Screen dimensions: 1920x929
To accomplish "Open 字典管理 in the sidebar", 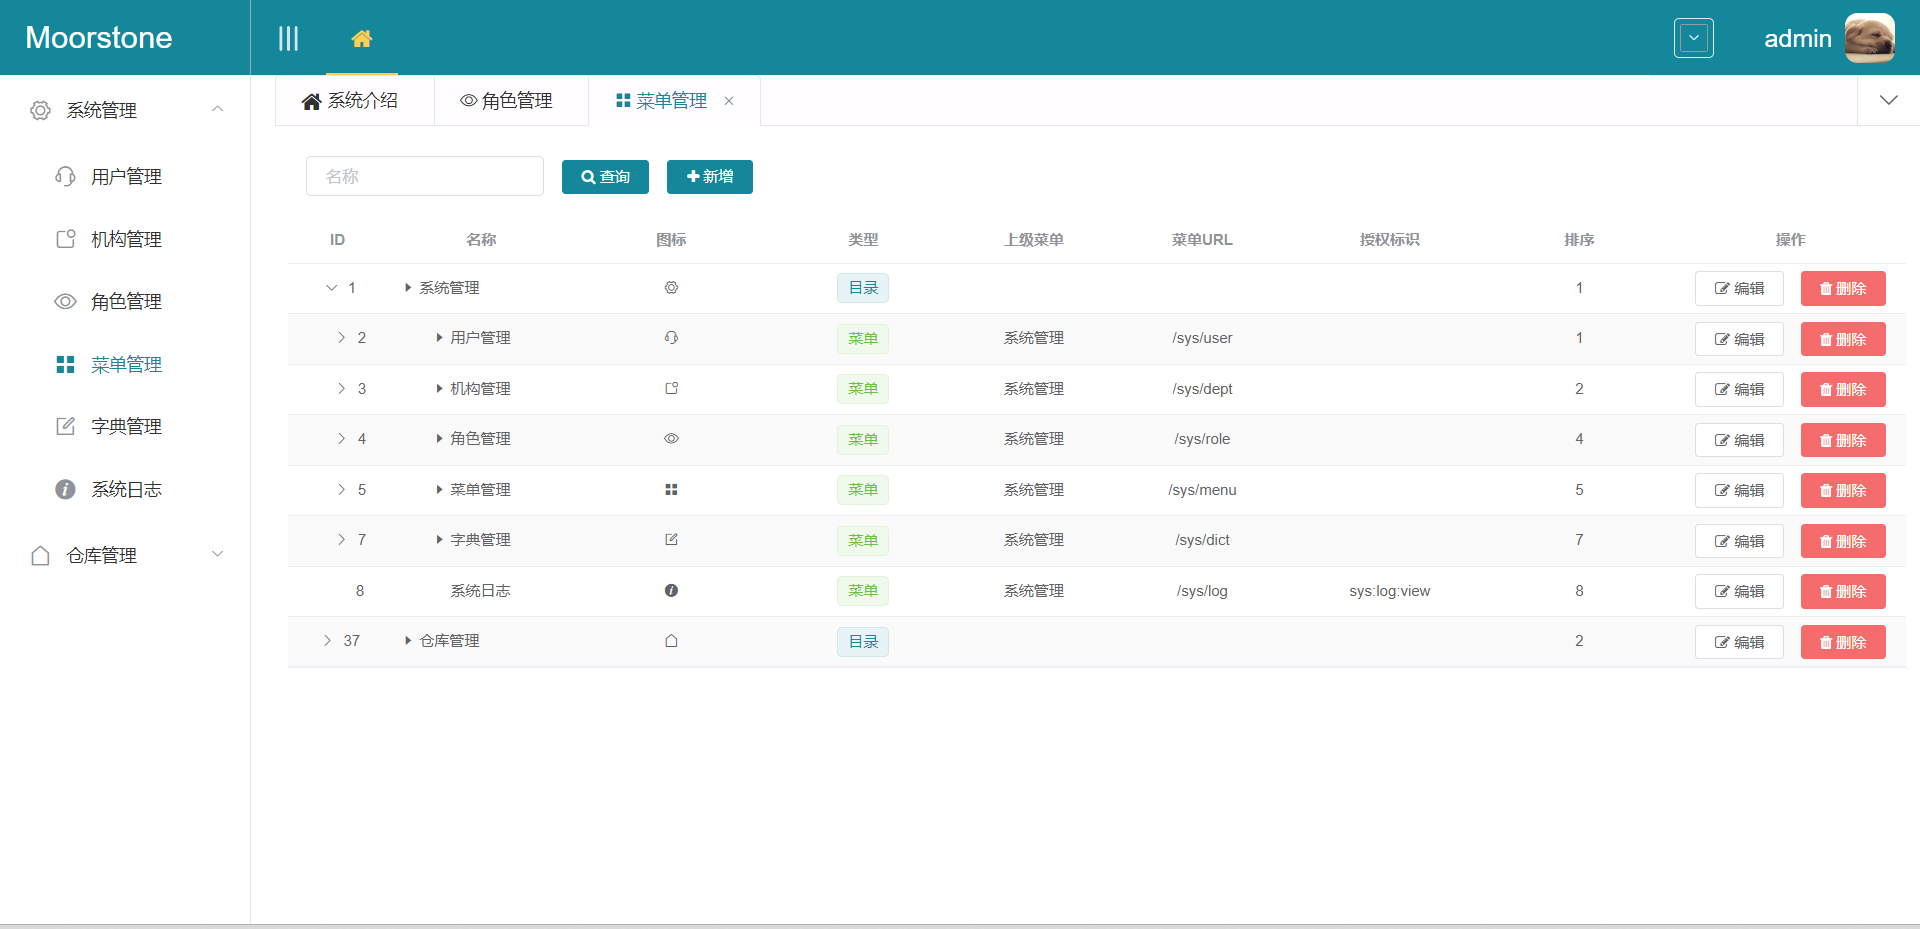I will (125, 427).
